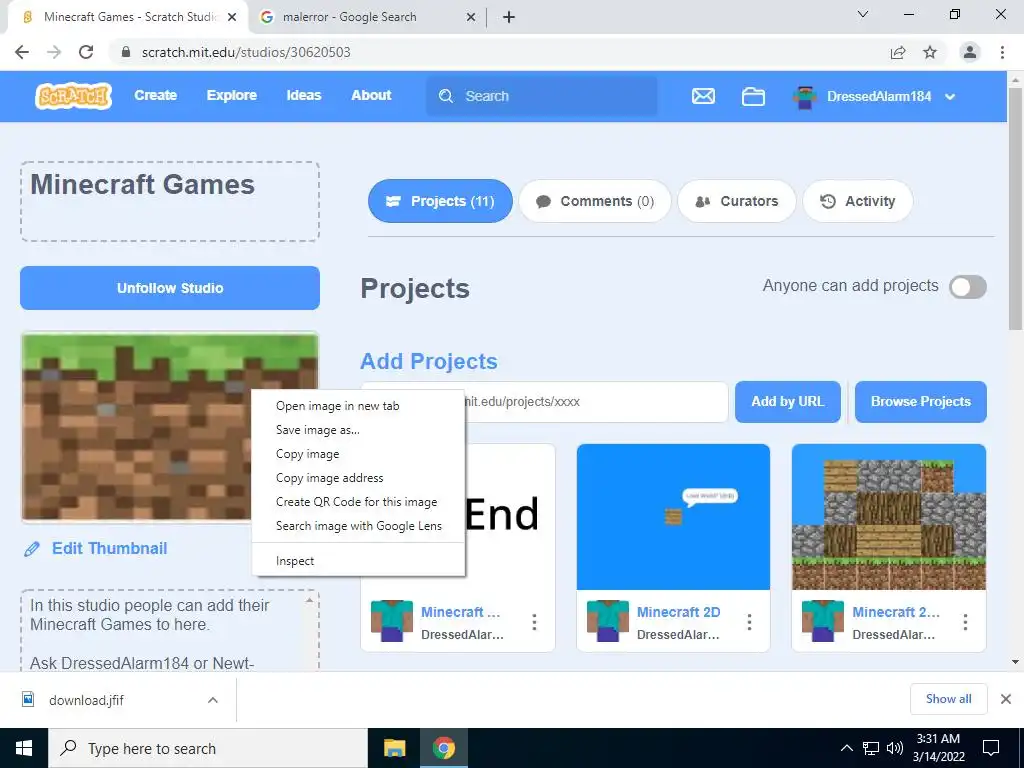Open About in Scratch navigation
This screenshot has width=1024, height=768.
point(372,95)
